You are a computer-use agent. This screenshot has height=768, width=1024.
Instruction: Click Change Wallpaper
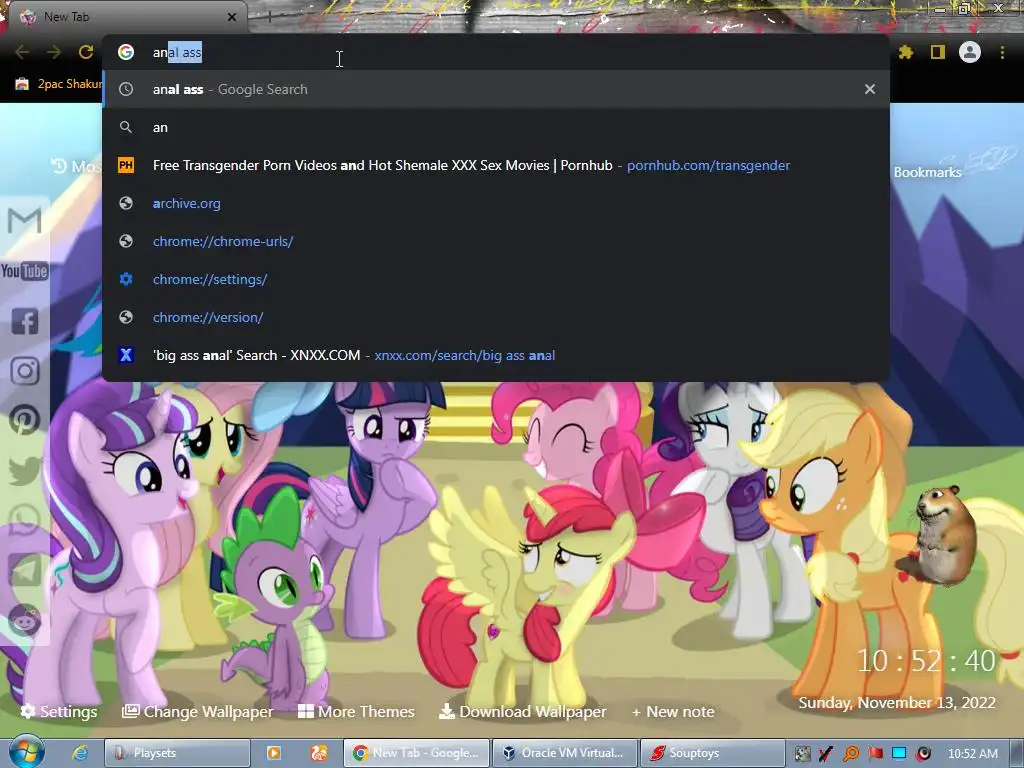[x=198, y=711]
